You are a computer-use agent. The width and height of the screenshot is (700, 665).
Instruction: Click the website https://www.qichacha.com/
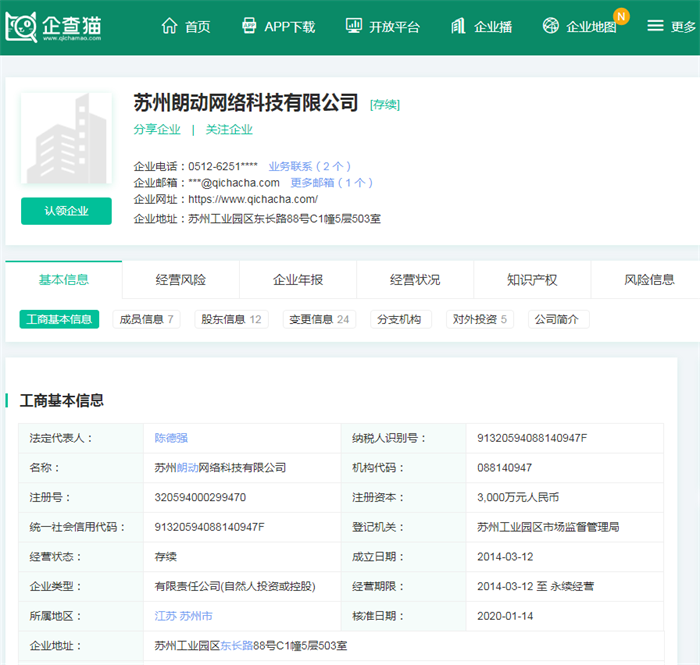click(253, 199)
